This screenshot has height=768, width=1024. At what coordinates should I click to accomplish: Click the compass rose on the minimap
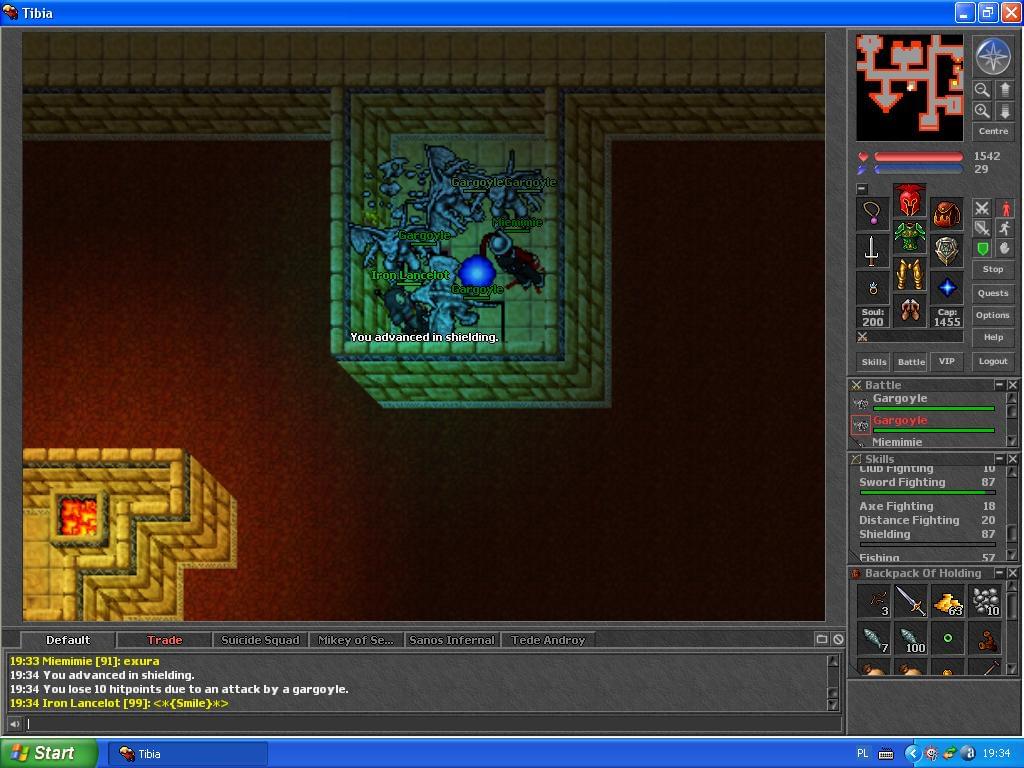coord(993,56)
